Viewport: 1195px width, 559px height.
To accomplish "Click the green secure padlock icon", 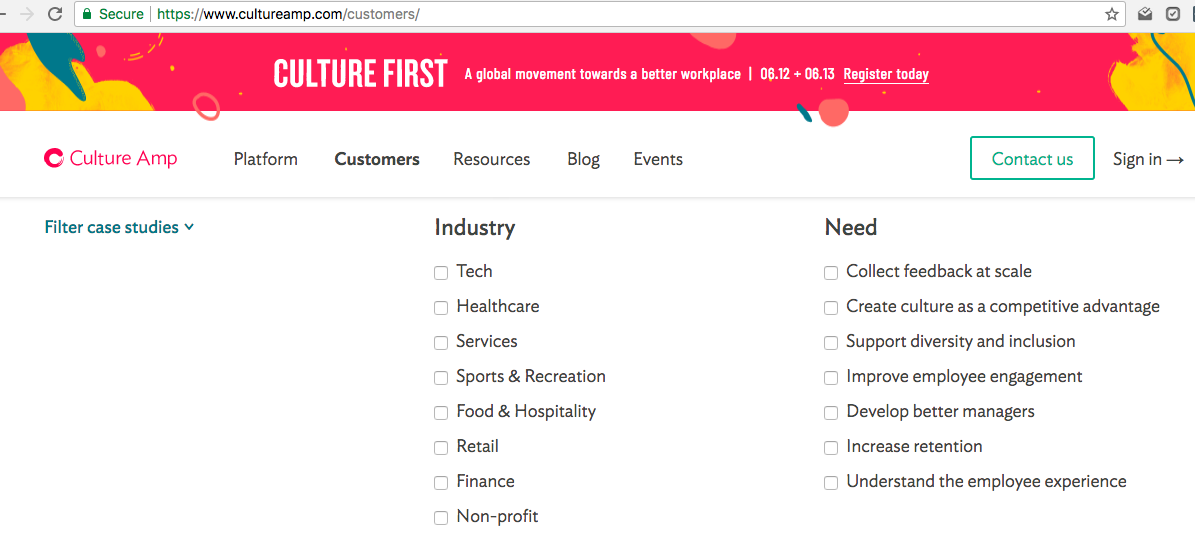I will (x=87, y=14).
